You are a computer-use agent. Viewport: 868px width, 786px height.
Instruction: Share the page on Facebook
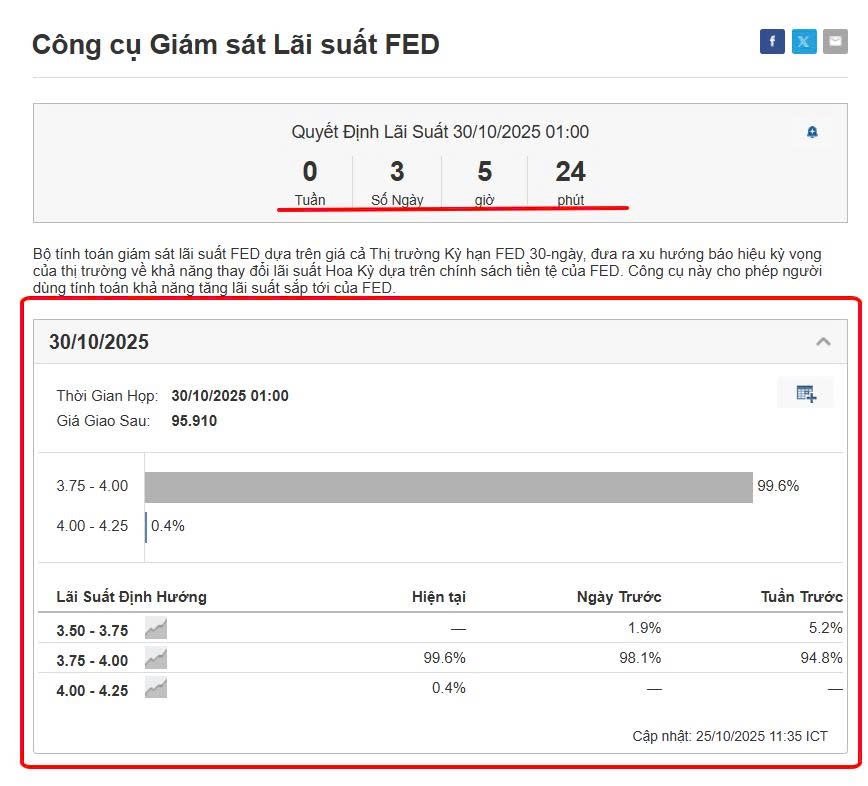point(772,41)
